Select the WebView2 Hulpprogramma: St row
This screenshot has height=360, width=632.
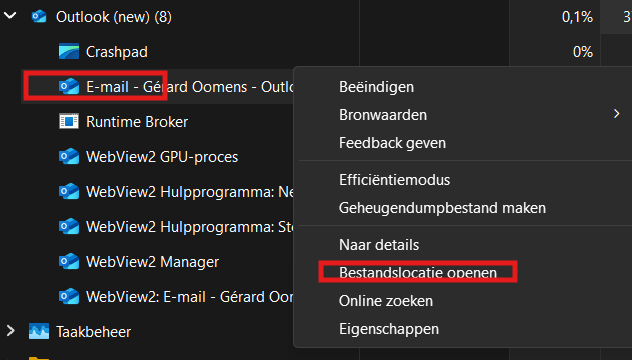point(157,227)
